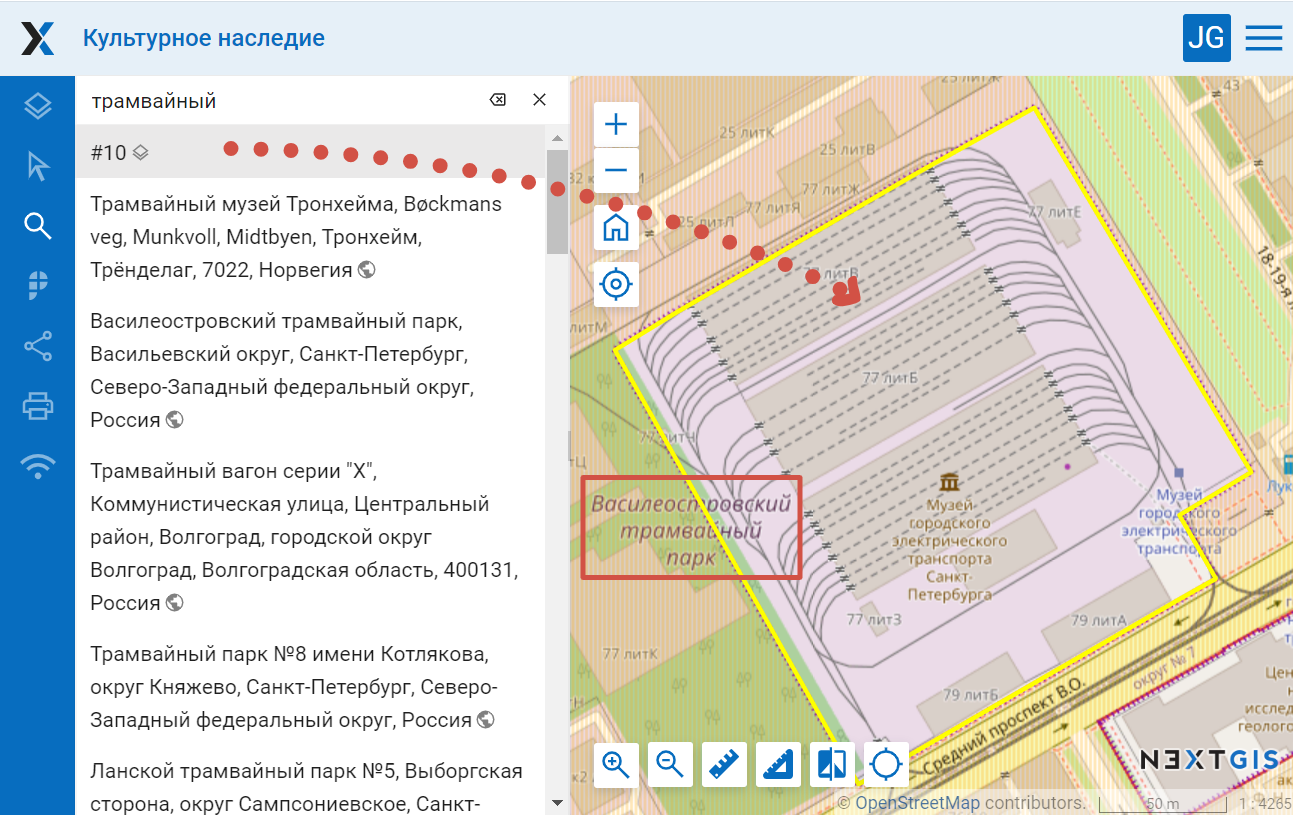Return map to home extent

click(x=616, y=228)
